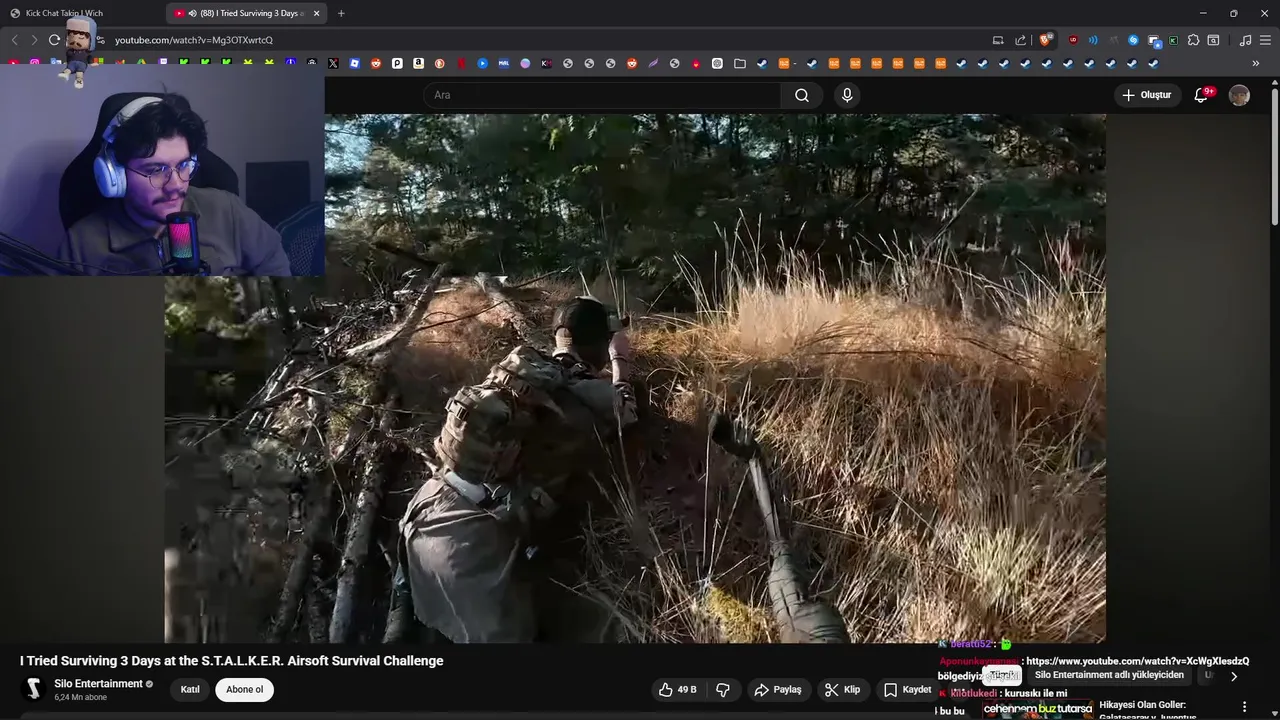Click the YouTube search magnifier button
This screenshot has height=720, width=1280.
(802, 95)
